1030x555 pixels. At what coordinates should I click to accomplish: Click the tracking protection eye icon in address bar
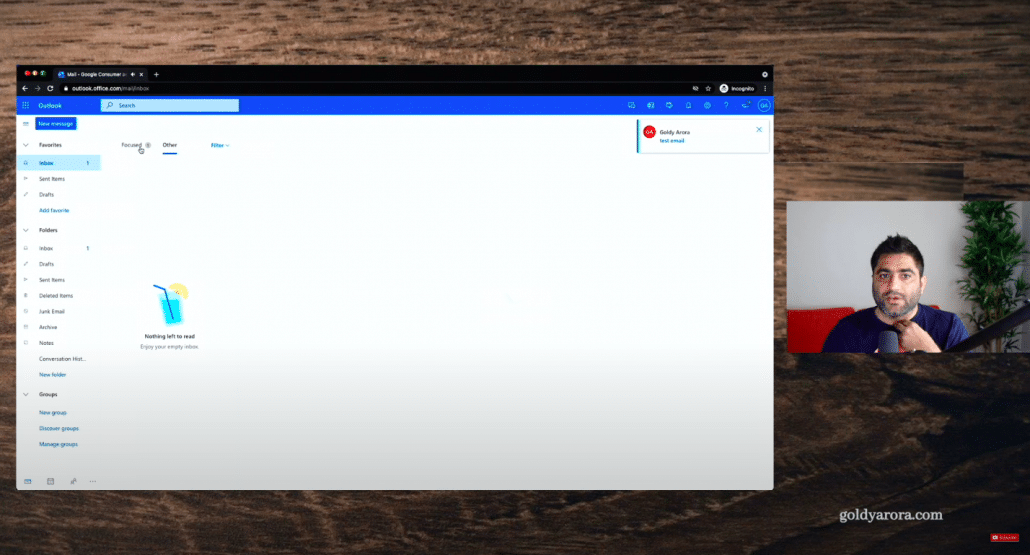696,88
